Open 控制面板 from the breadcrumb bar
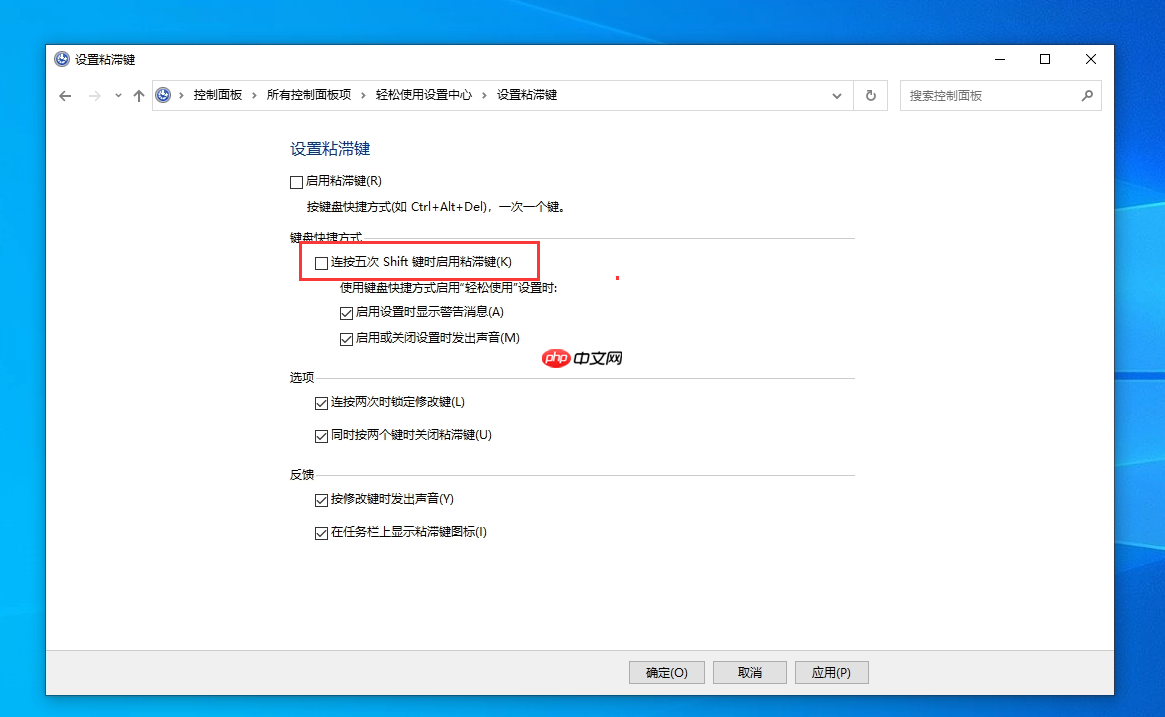1165x717 pixels. (218, 95)
